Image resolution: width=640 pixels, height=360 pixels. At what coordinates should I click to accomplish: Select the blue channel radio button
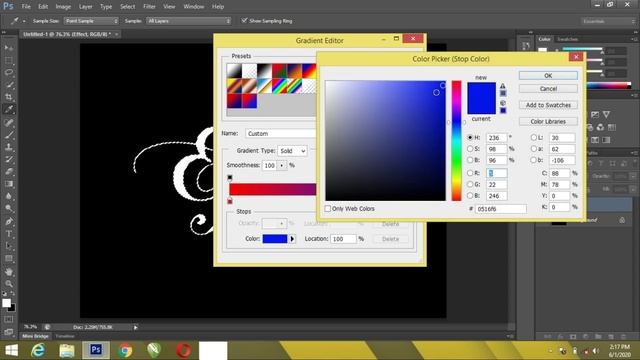[x=470, y=196]
